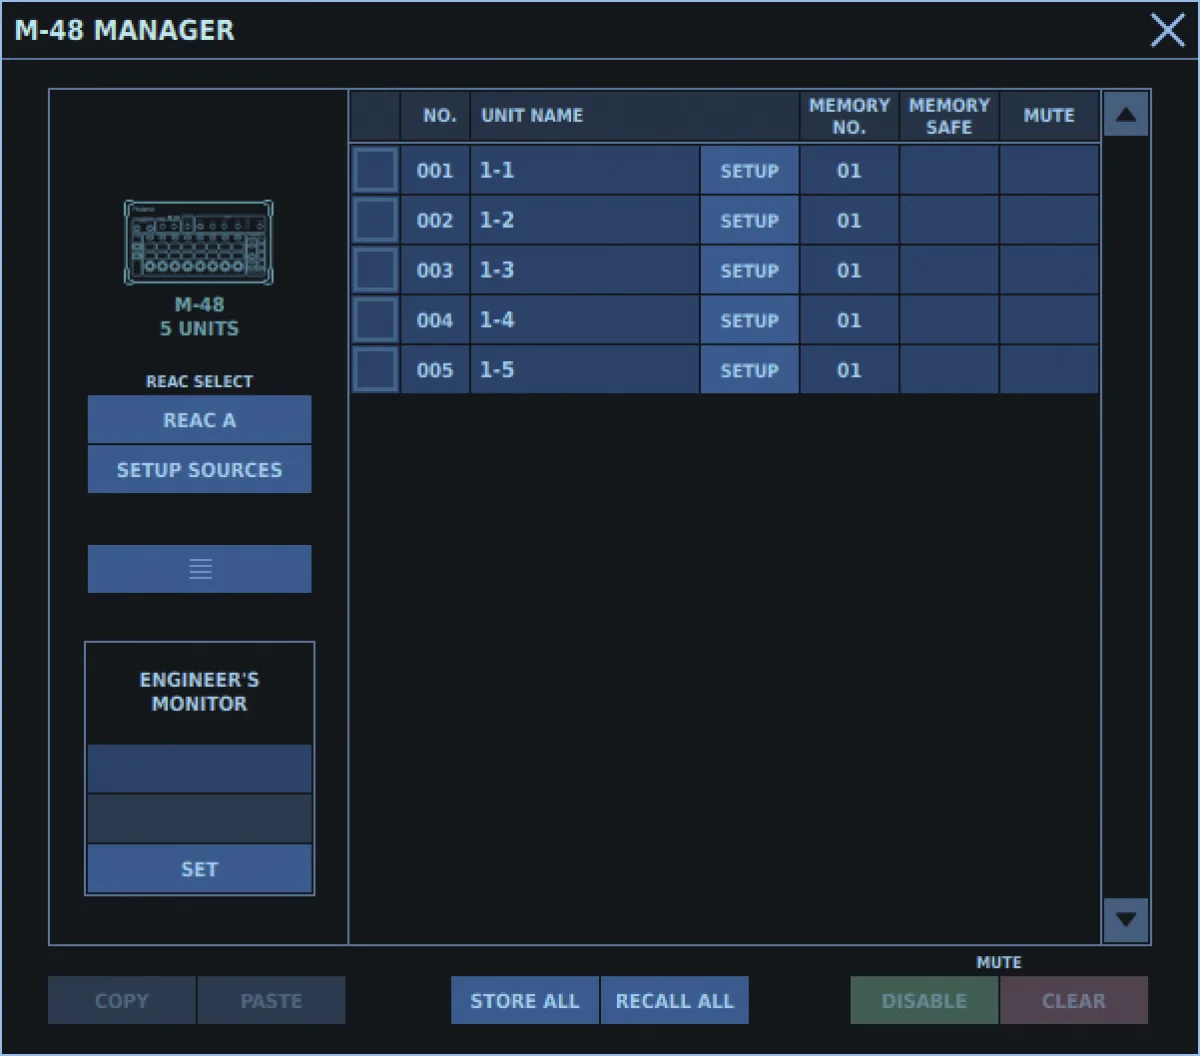Viewport: 1200px width, 1056px height.
Task: Open SETUP SOURCES
Action: pos(200,469)
